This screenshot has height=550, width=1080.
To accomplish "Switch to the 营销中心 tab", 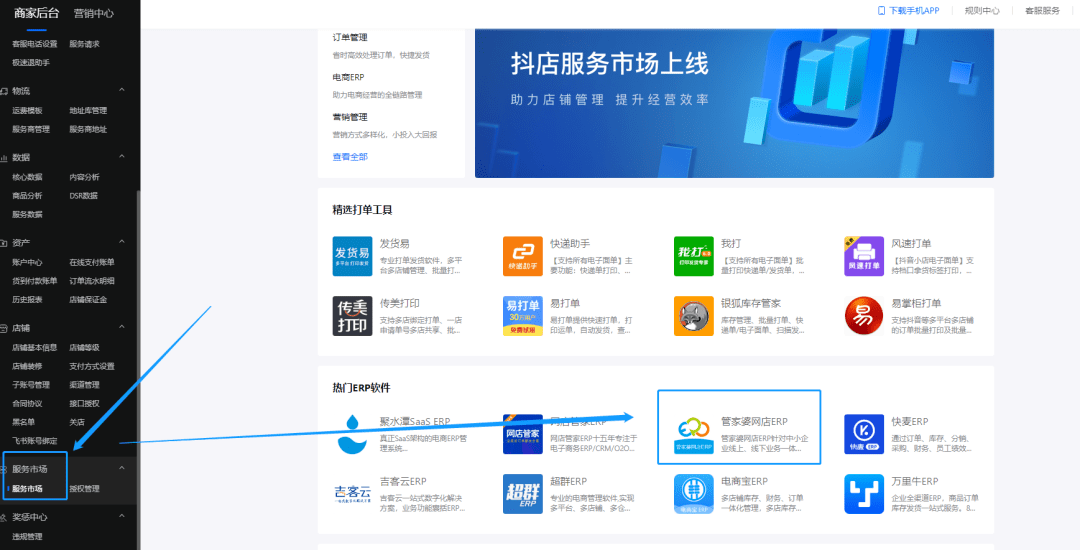I will 94,13.
